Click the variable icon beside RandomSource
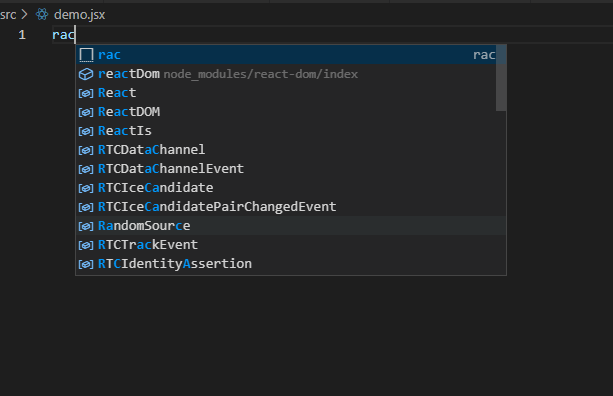The image size is (613, 396). pyautogui.click(x=86, y=226)
